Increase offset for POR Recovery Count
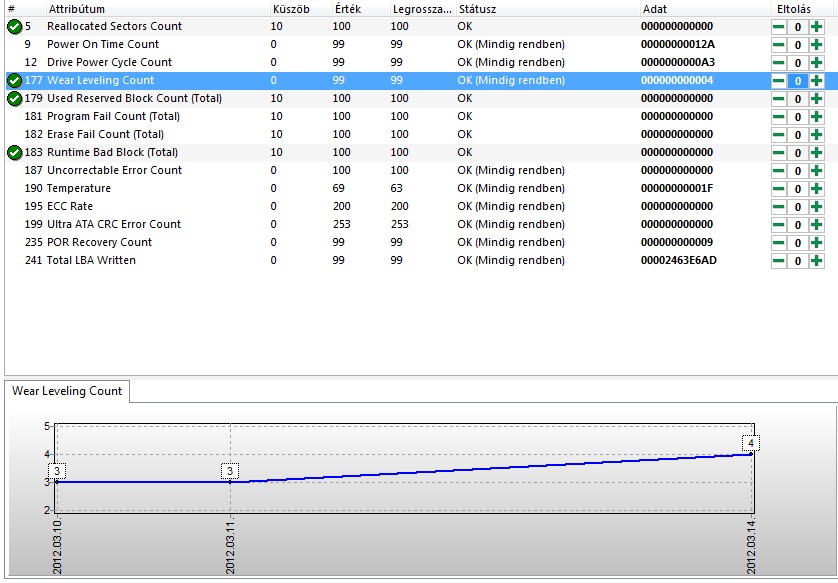This screenshot has height=583, width=838. point(816,243)
